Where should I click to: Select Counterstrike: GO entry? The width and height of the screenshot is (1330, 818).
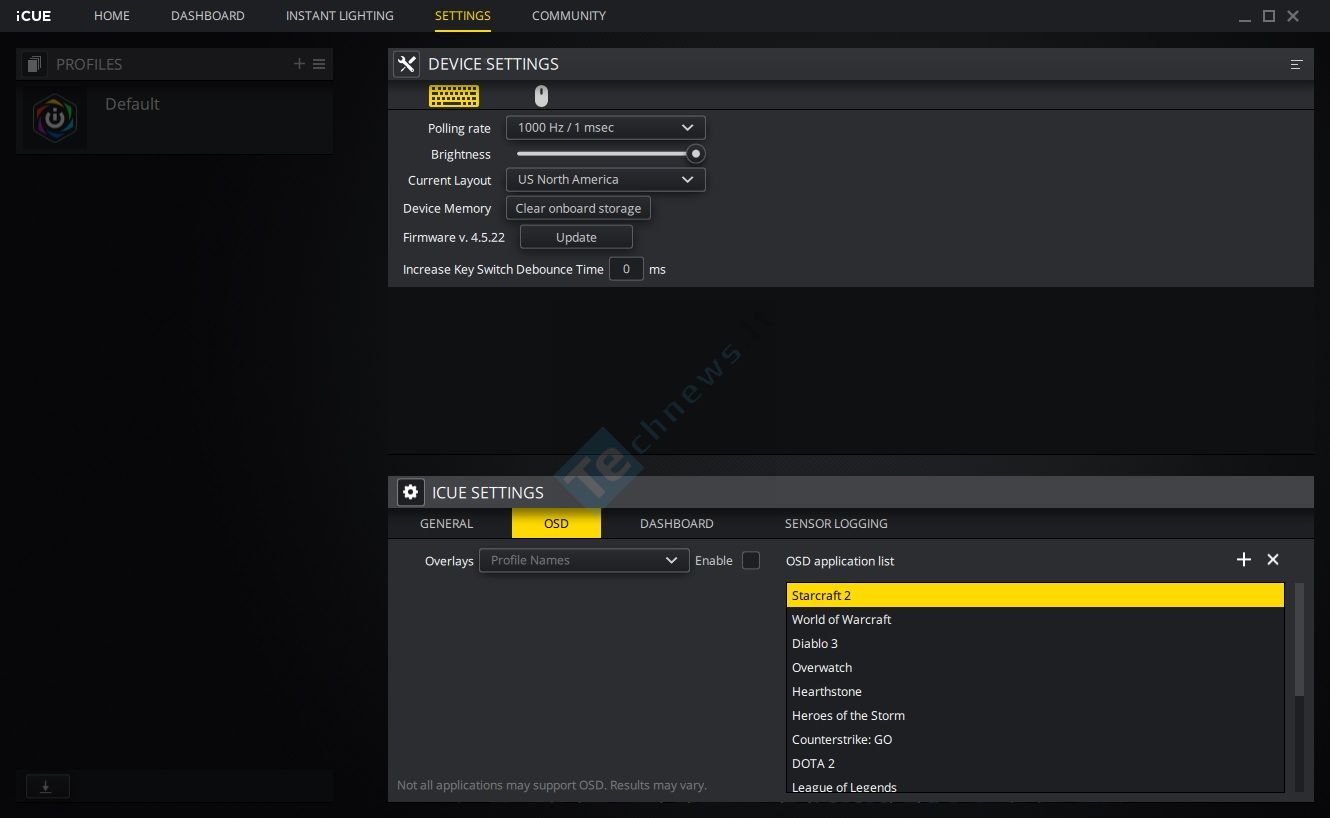tap(1035, 739)
